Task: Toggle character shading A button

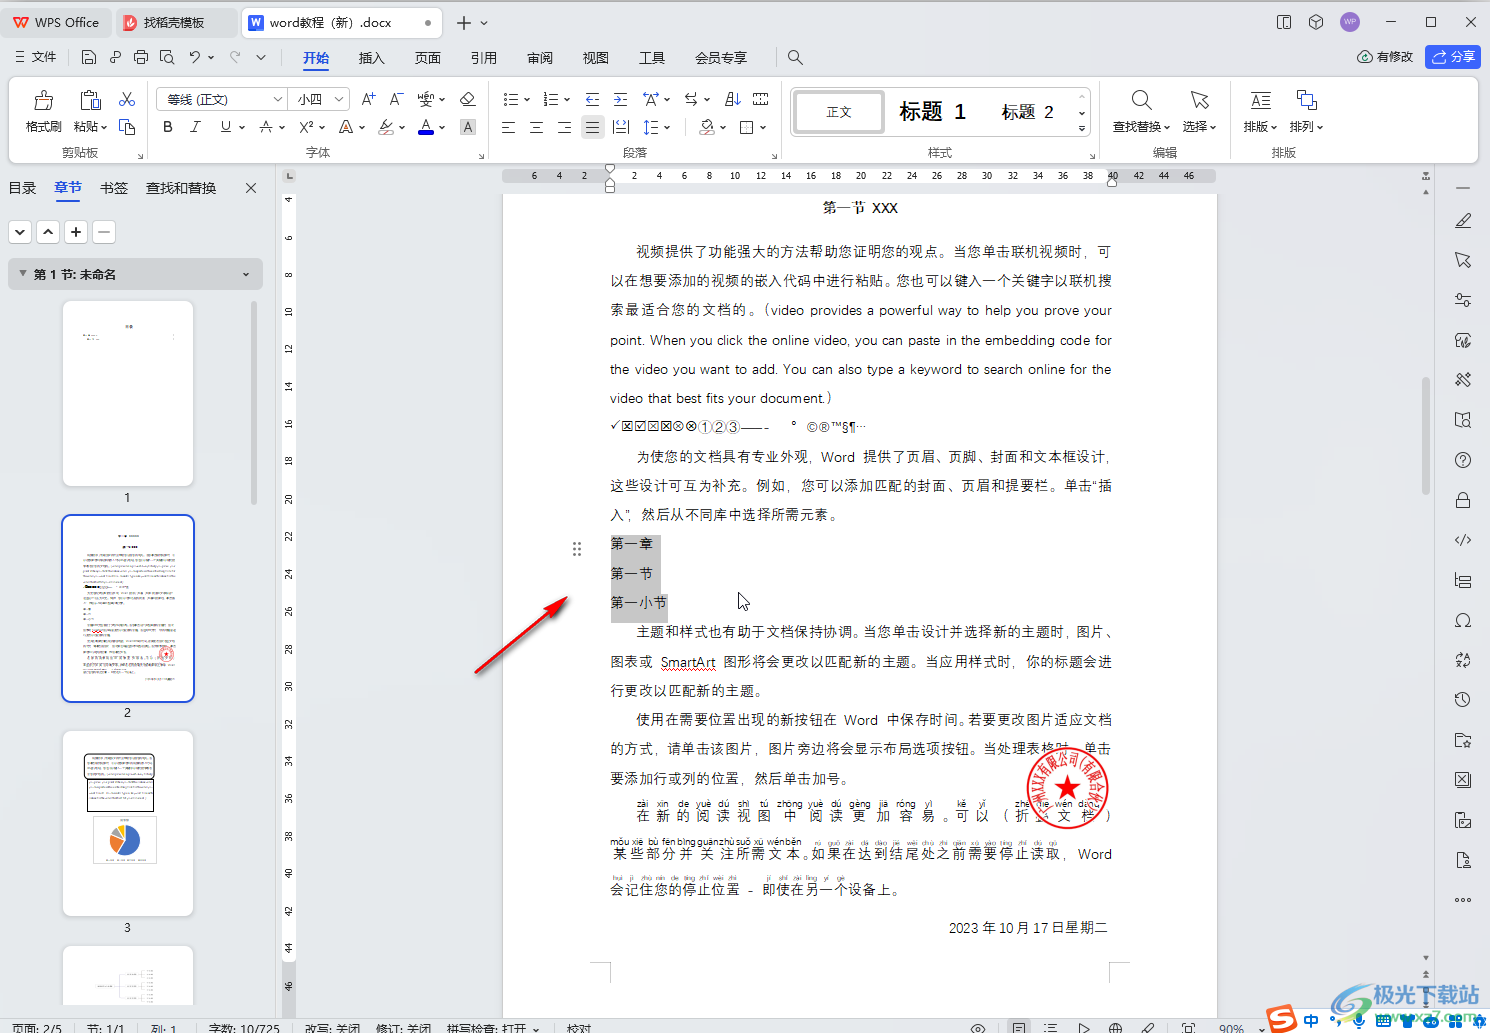Action: point(467,127)
